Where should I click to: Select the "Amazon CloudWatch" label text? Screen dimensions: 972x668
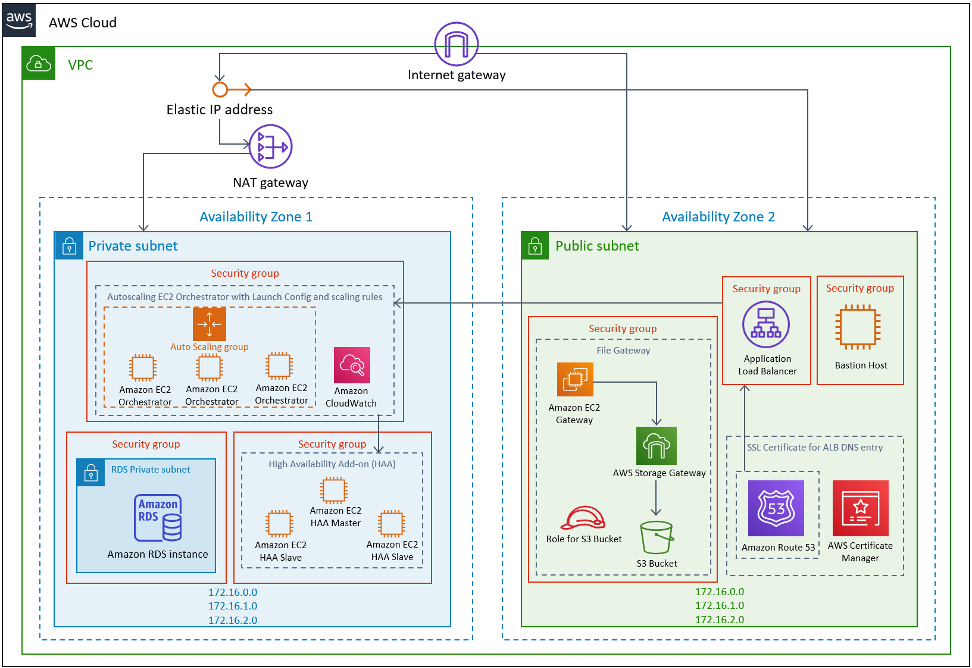coord(351,397)
